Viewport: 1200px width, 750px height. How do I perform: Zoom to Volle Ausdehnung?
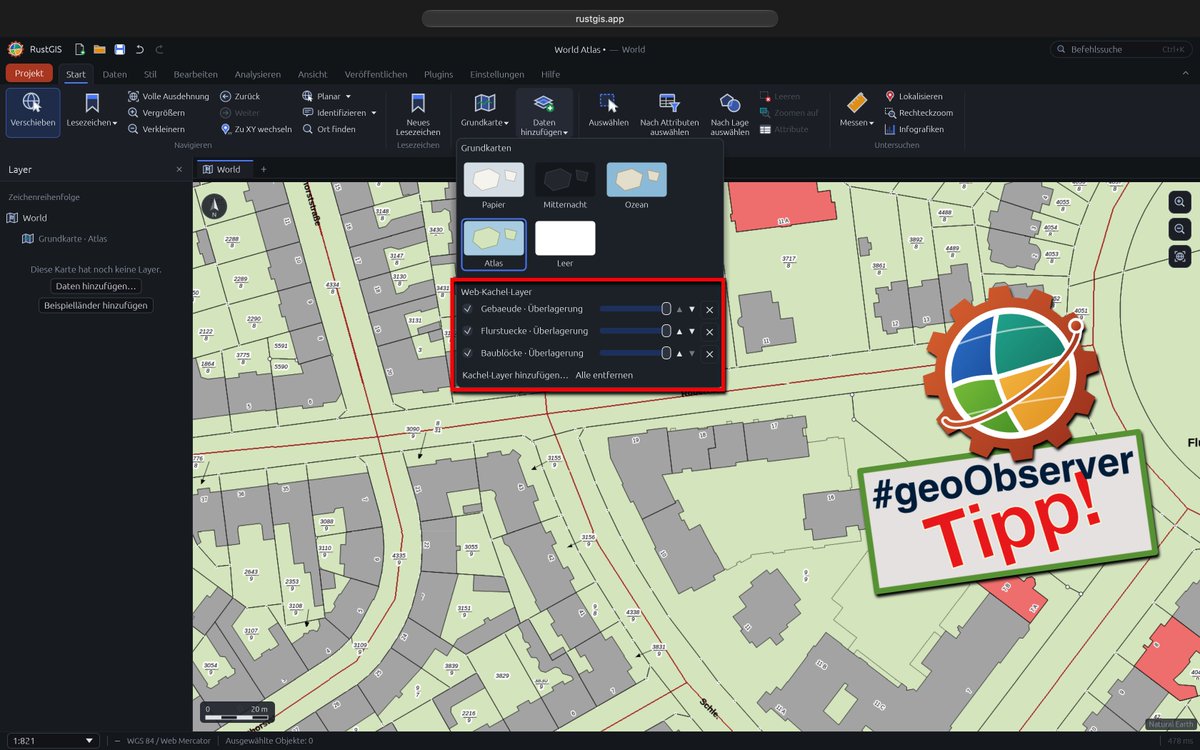coord(168,96)
